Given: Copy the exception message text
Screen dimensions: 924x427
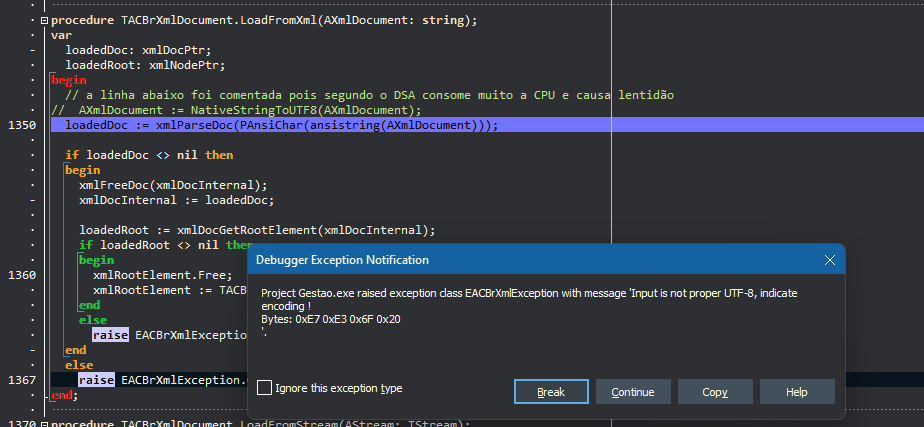Looking at the screenshot, I should click(715, 392).
